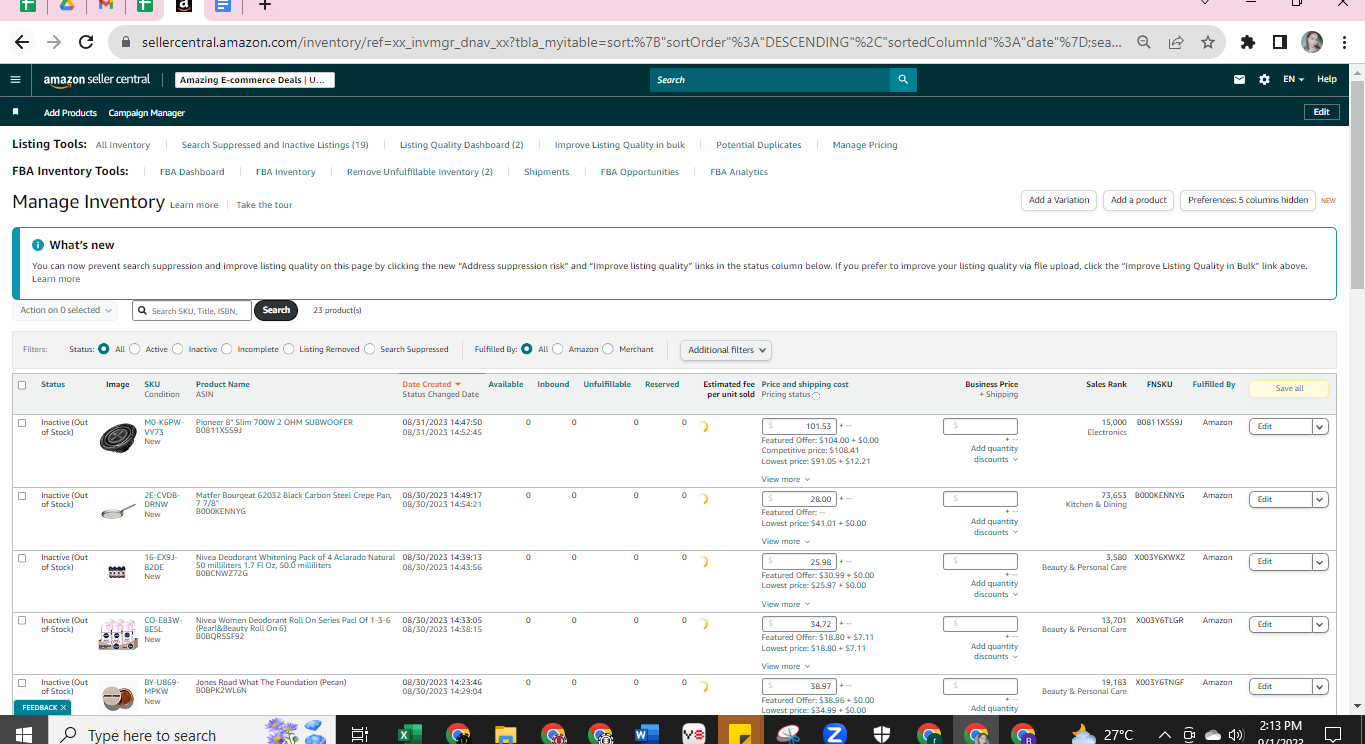
Task: Open a new browser tab with plus icon
Action: tap(264, 5)
